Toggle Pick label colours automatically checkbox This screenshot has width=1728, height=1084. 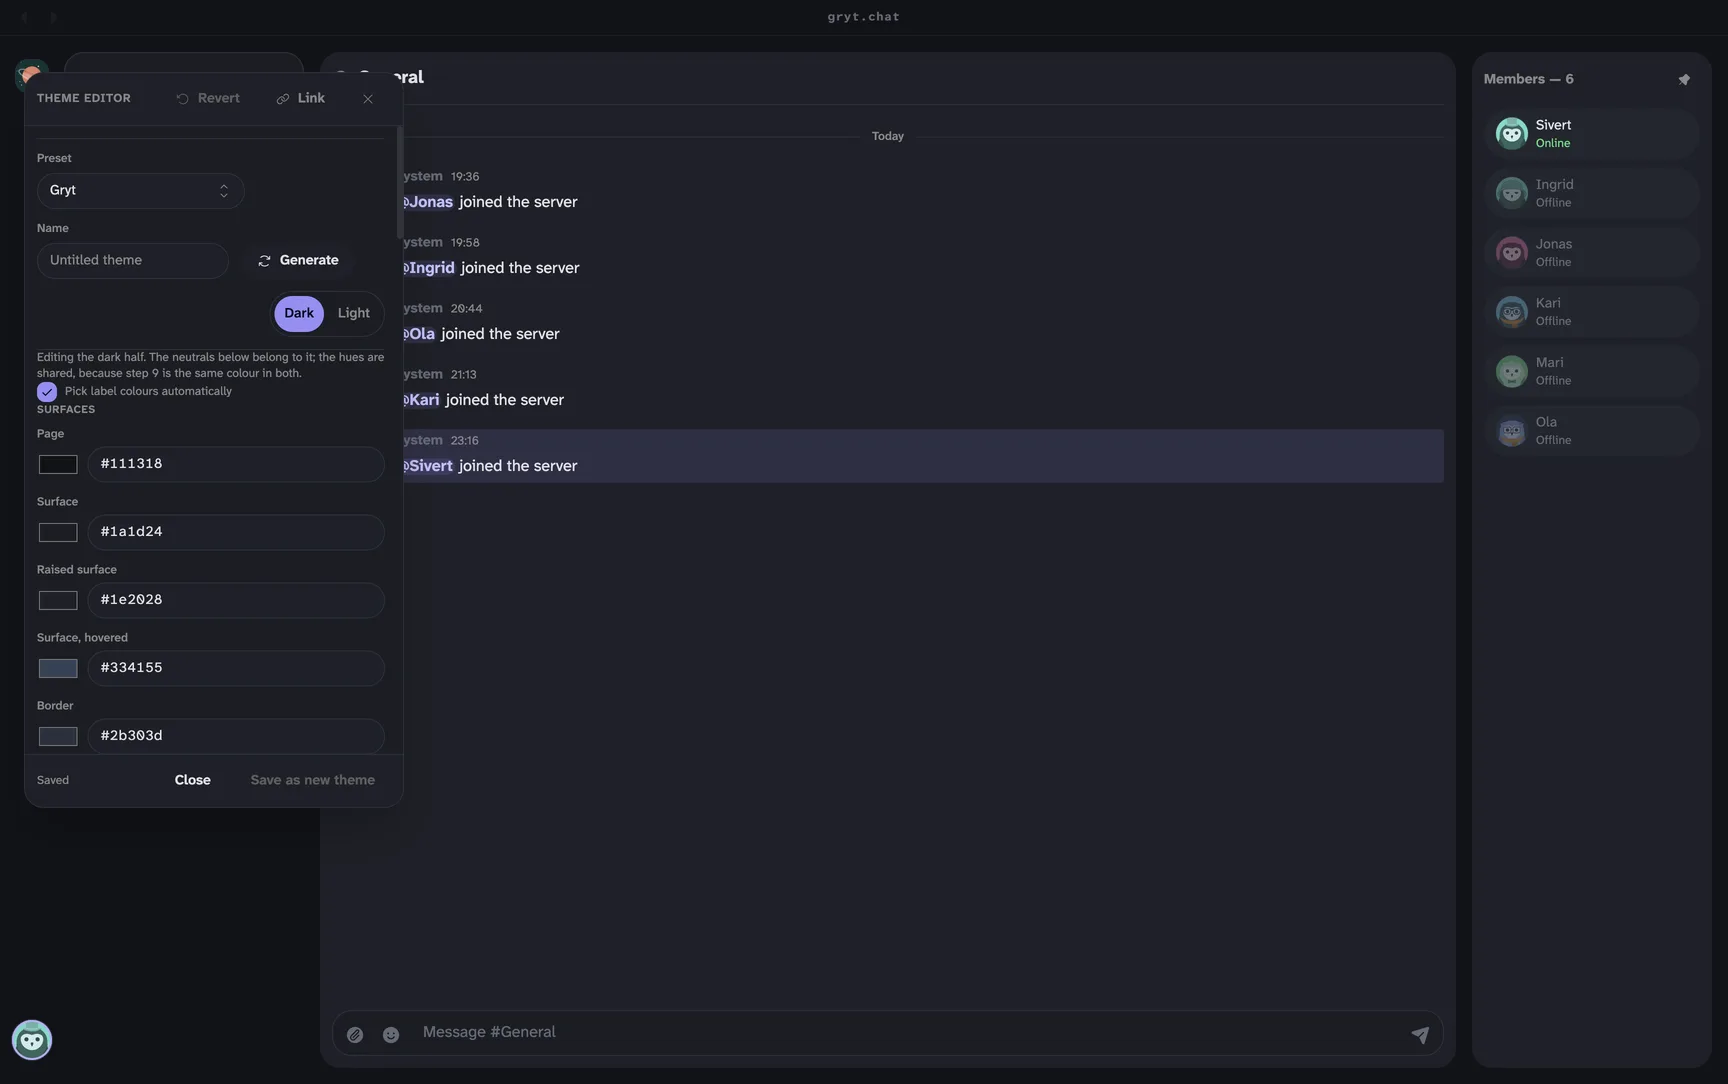(x=47, y=391)
